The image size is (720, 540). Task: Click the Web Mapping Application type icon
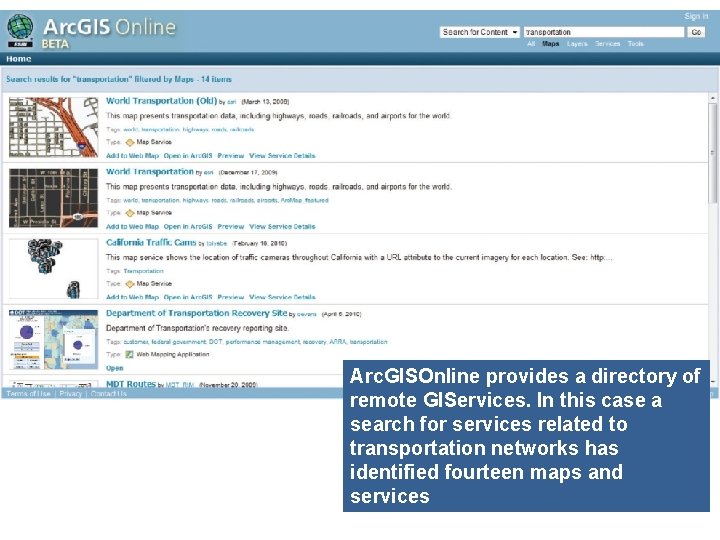point(129,354)
